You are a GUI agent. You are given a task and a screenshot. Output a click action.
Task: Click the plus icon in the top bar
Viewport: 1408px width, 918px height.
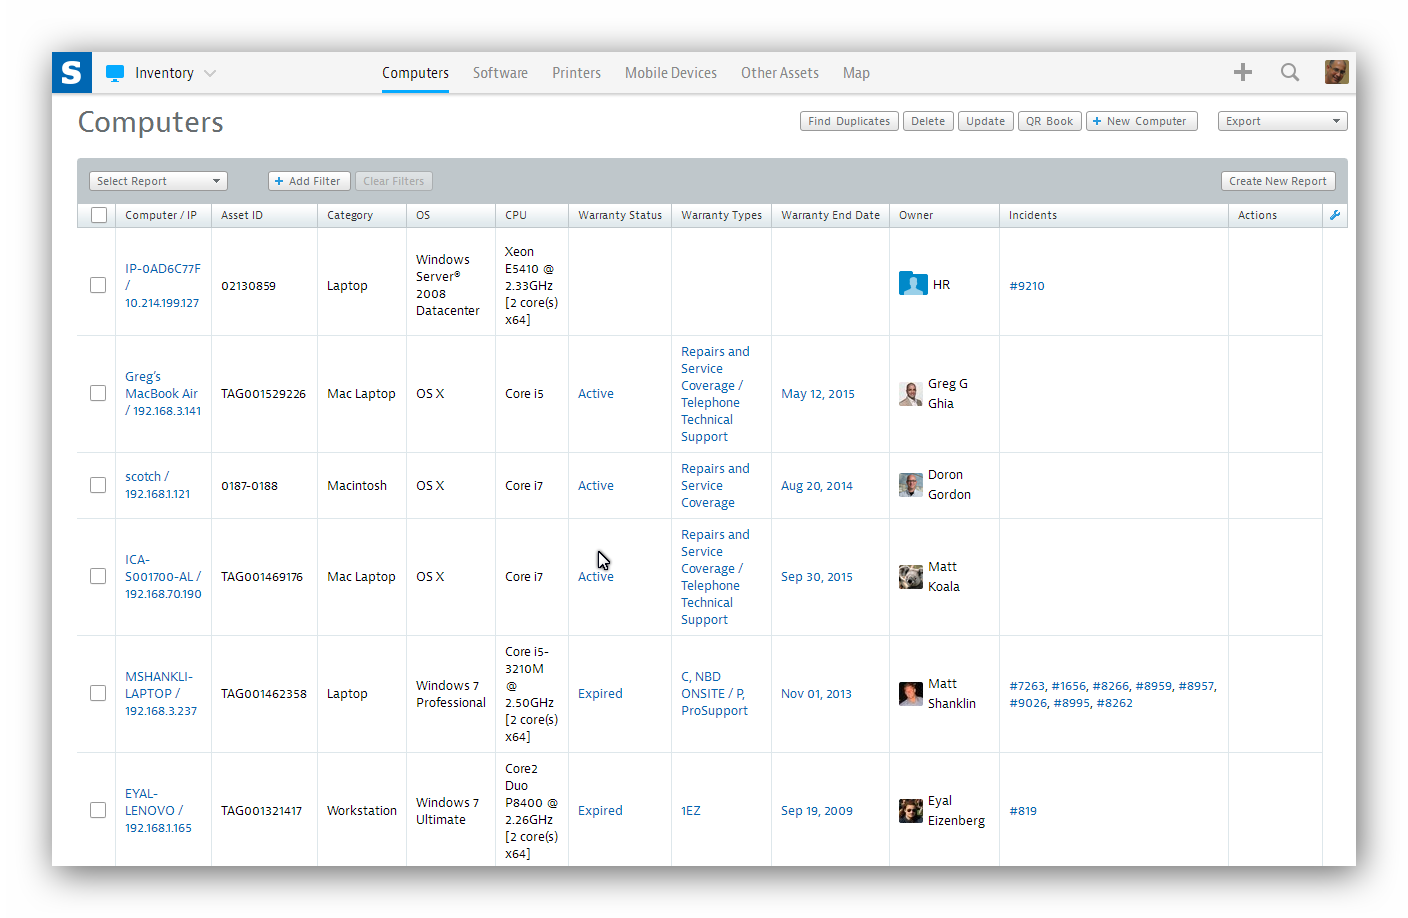click(x=1243, y=72)
